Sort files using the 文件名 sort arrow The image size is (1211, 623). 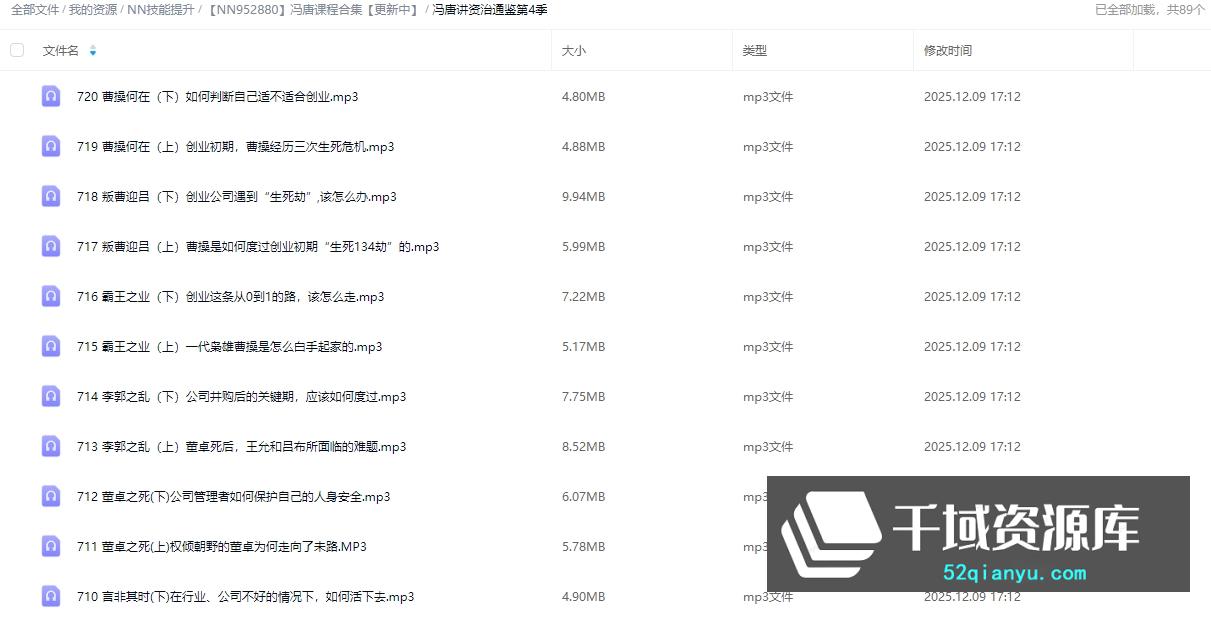coord(93,51)
